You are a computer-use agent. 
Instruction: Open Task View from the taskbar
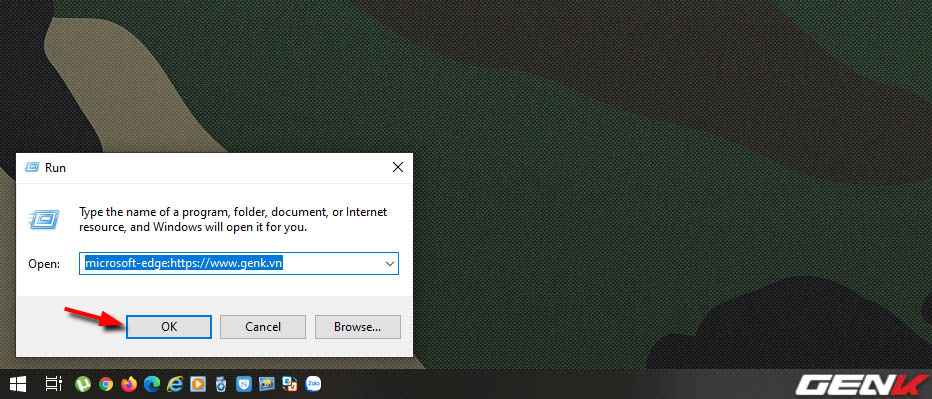(53, 384)
